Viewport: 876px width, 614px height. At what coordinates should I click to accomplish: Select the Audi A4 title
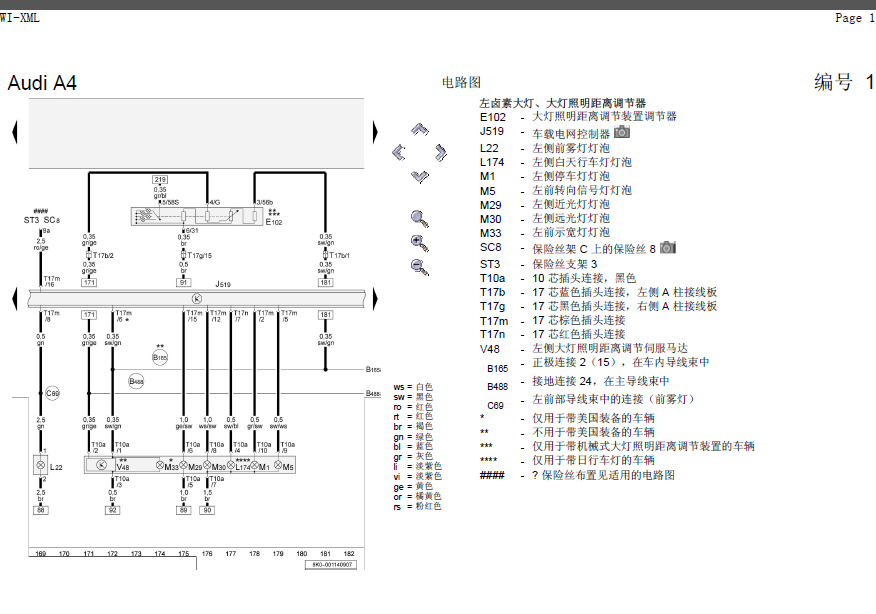click(x=42, y=83)
